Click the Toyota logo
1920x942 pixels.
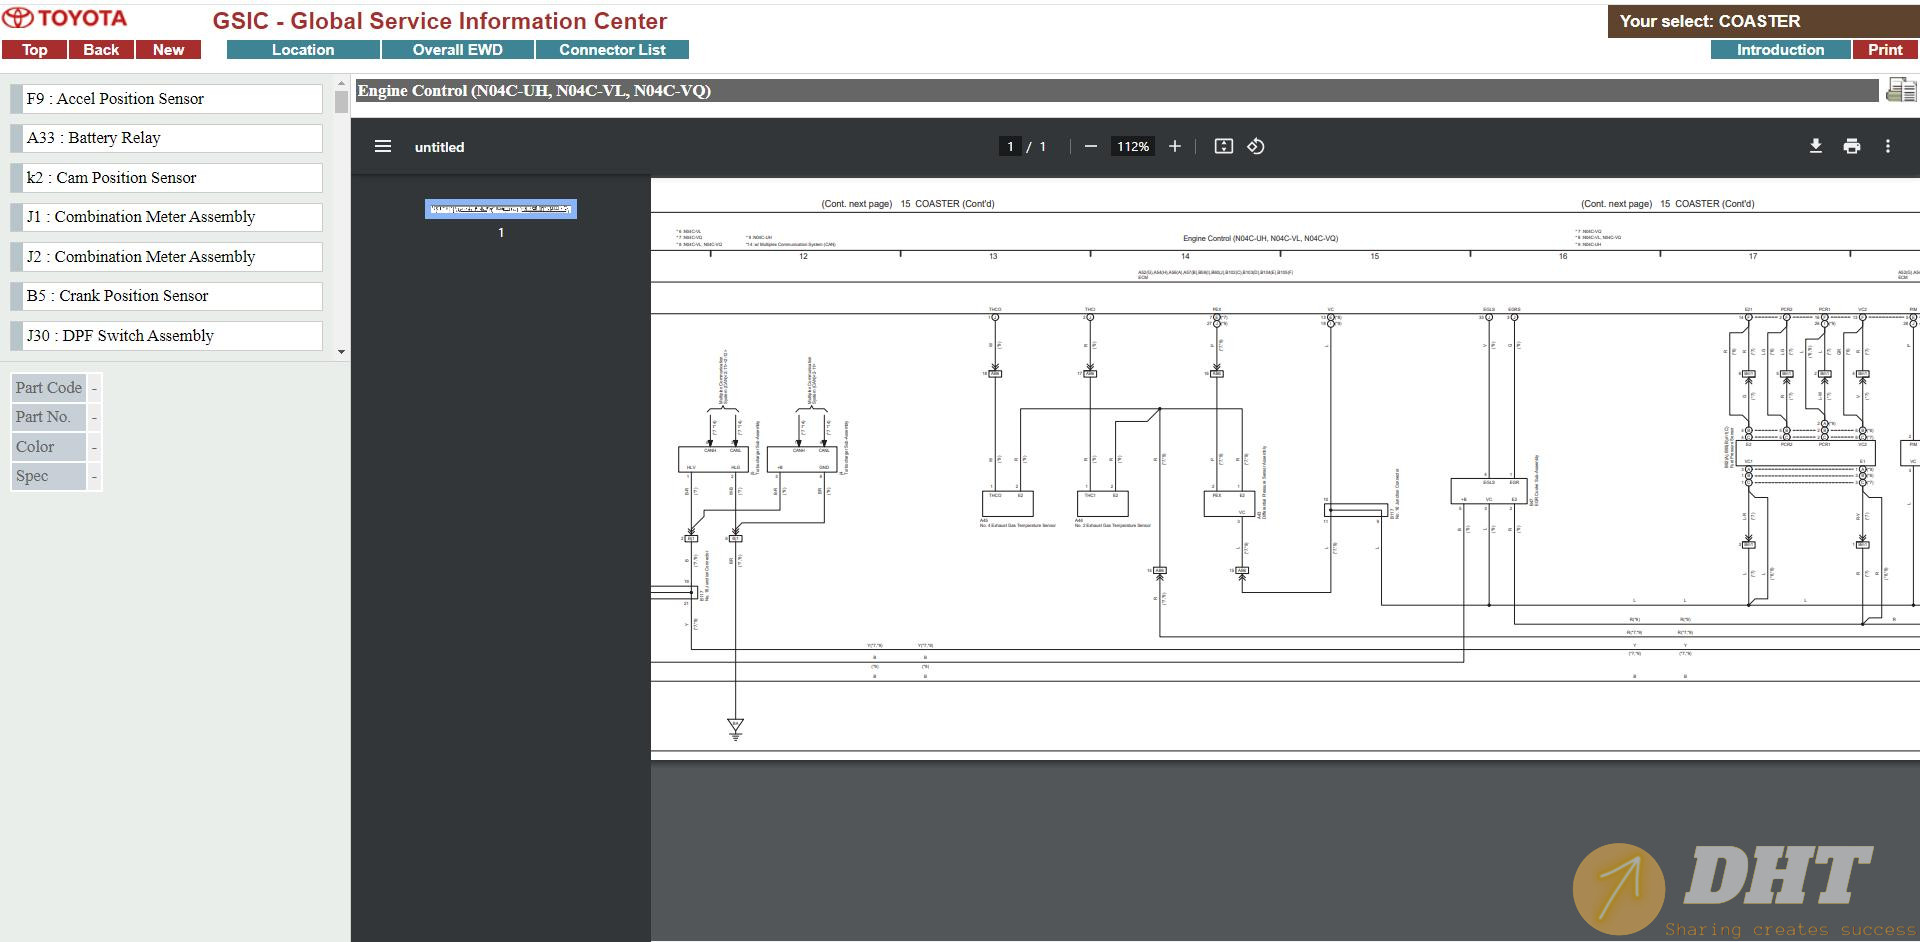click(x=65, y=19)
